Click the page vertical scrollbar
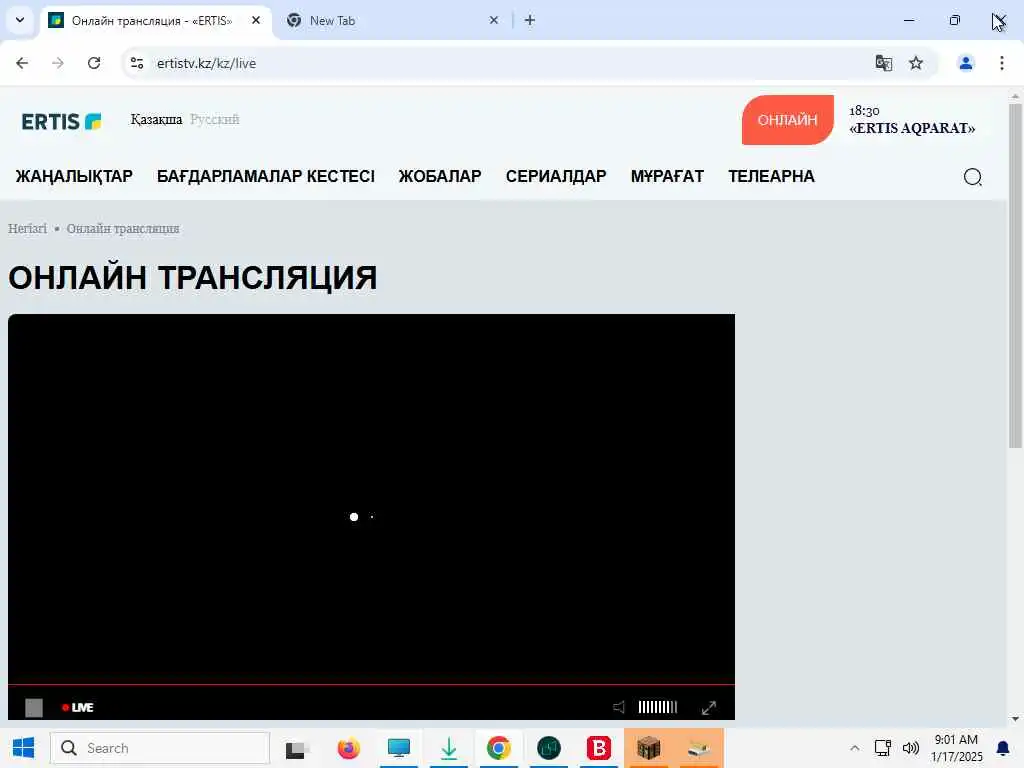Screen dimensions: 1024x768 1015,276
